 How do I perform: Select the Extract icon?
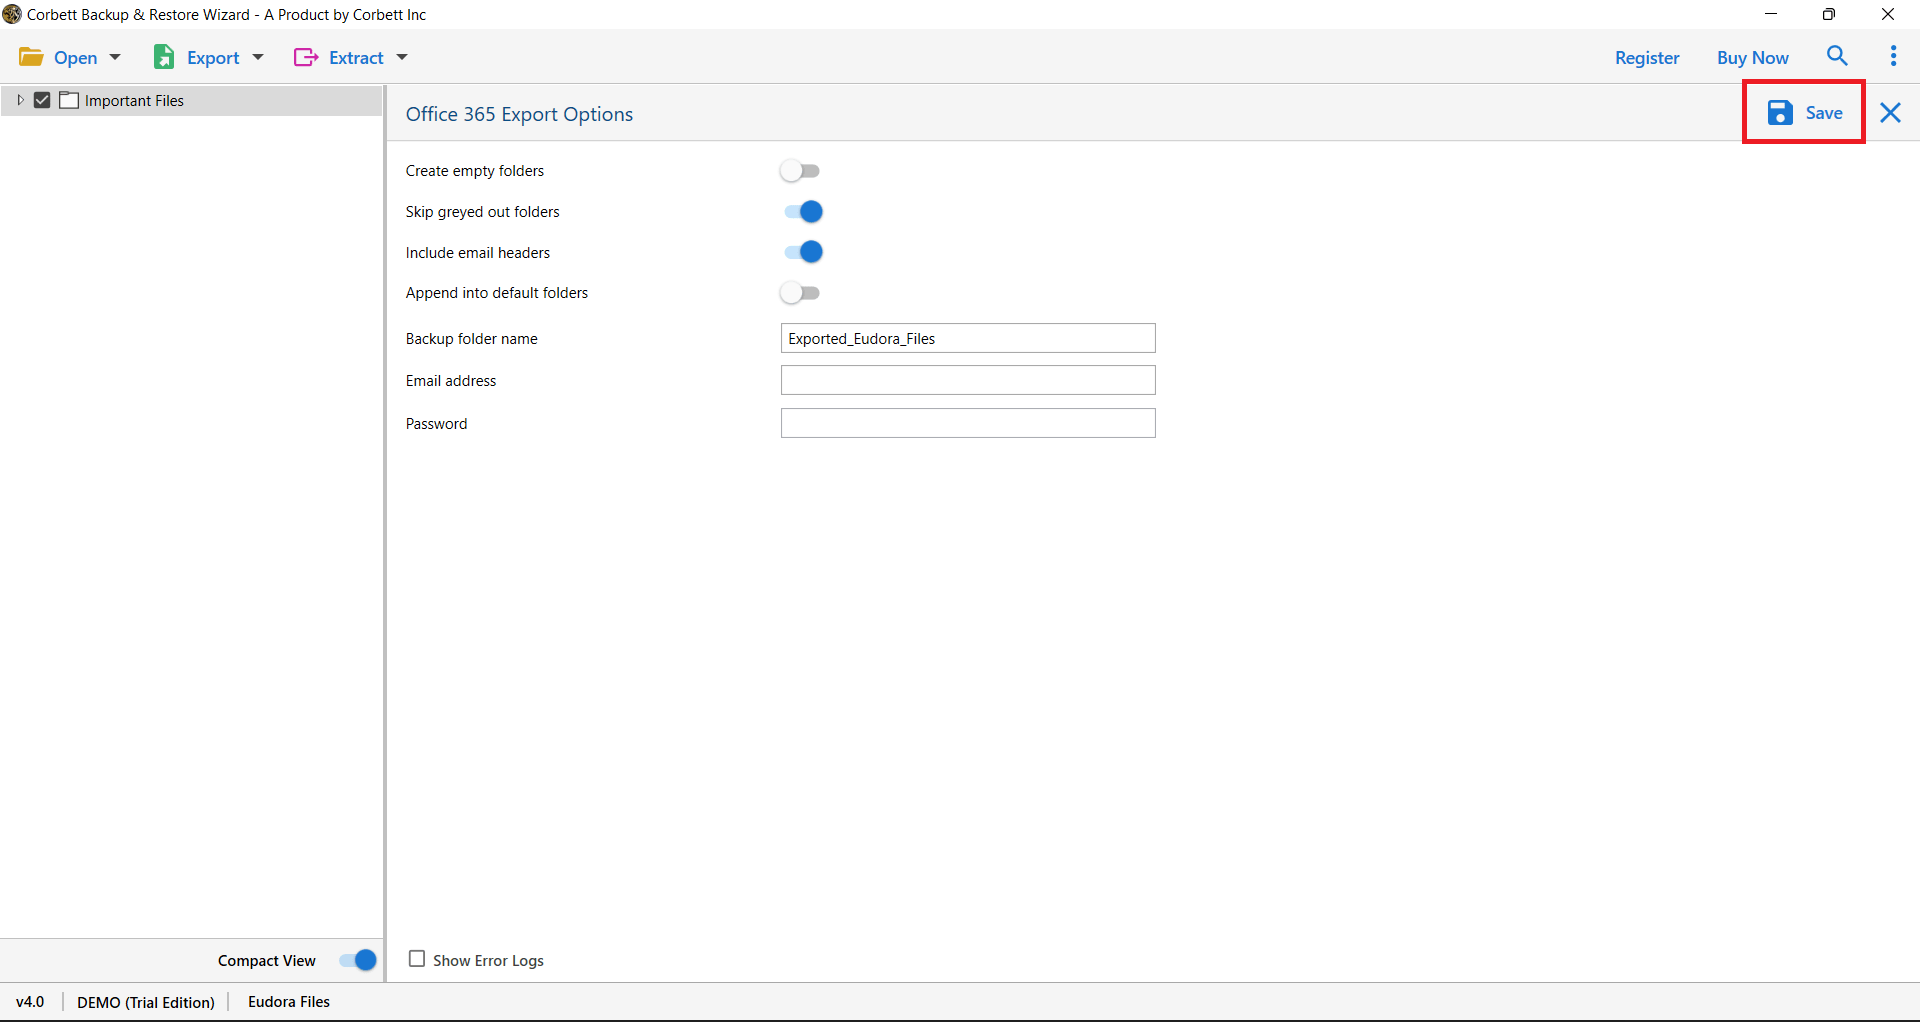[x=307, y=57]
